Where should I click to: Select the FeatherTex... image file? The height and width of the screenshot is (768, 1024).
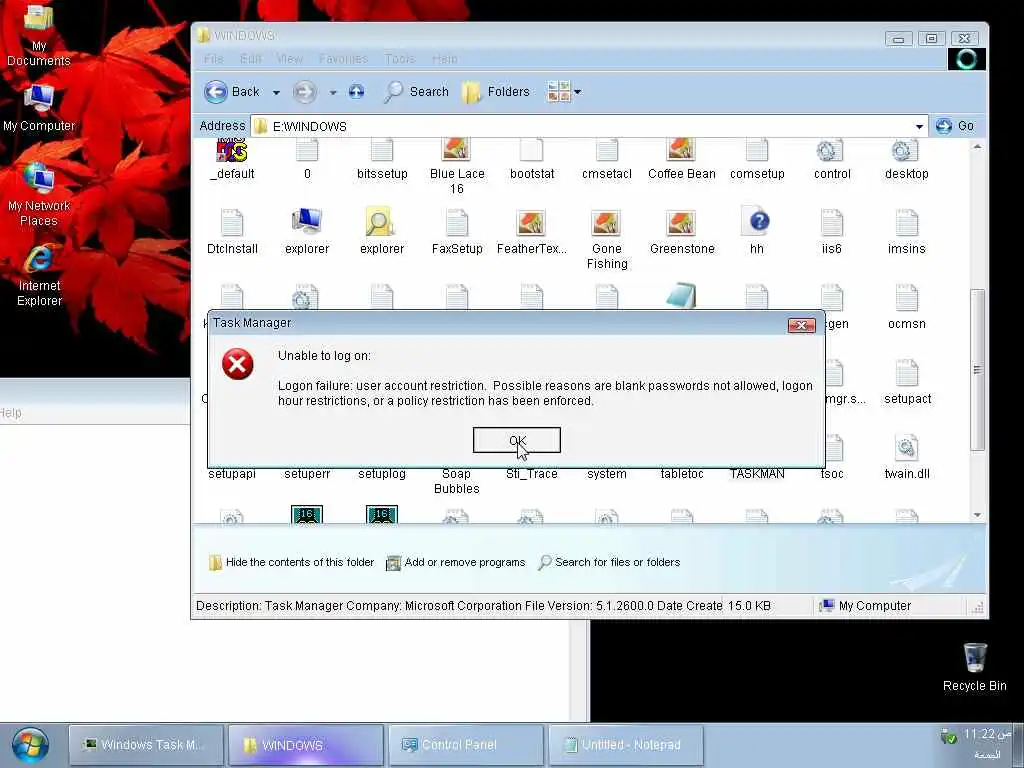(532, 232)
